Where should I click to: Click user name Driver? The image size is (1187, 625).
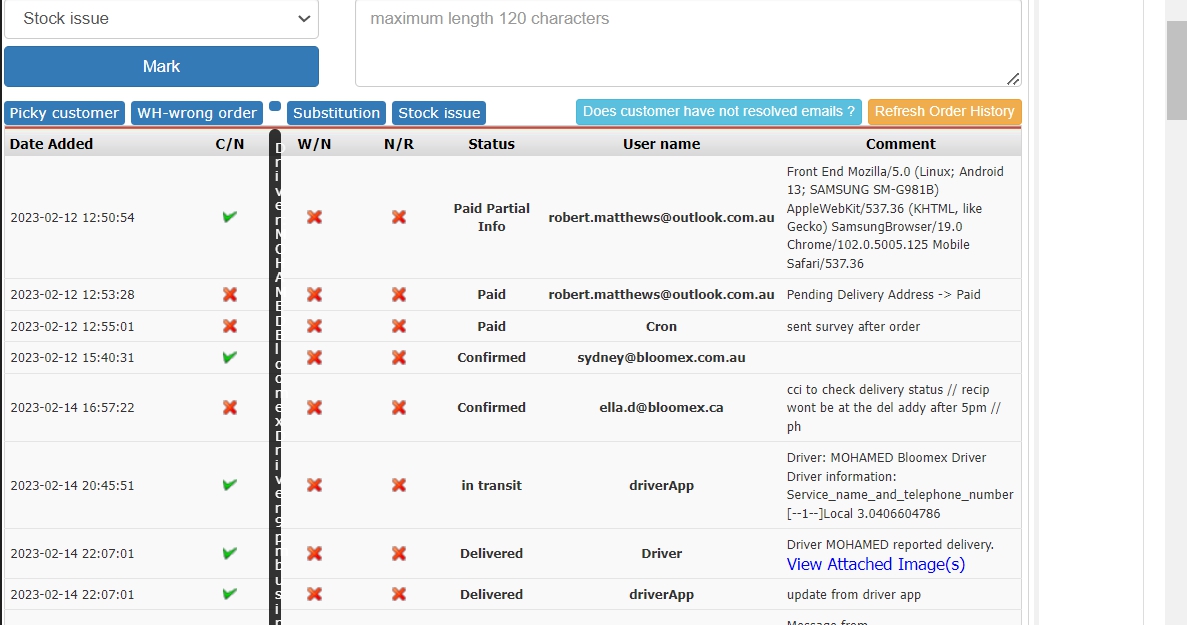[662, 553]
